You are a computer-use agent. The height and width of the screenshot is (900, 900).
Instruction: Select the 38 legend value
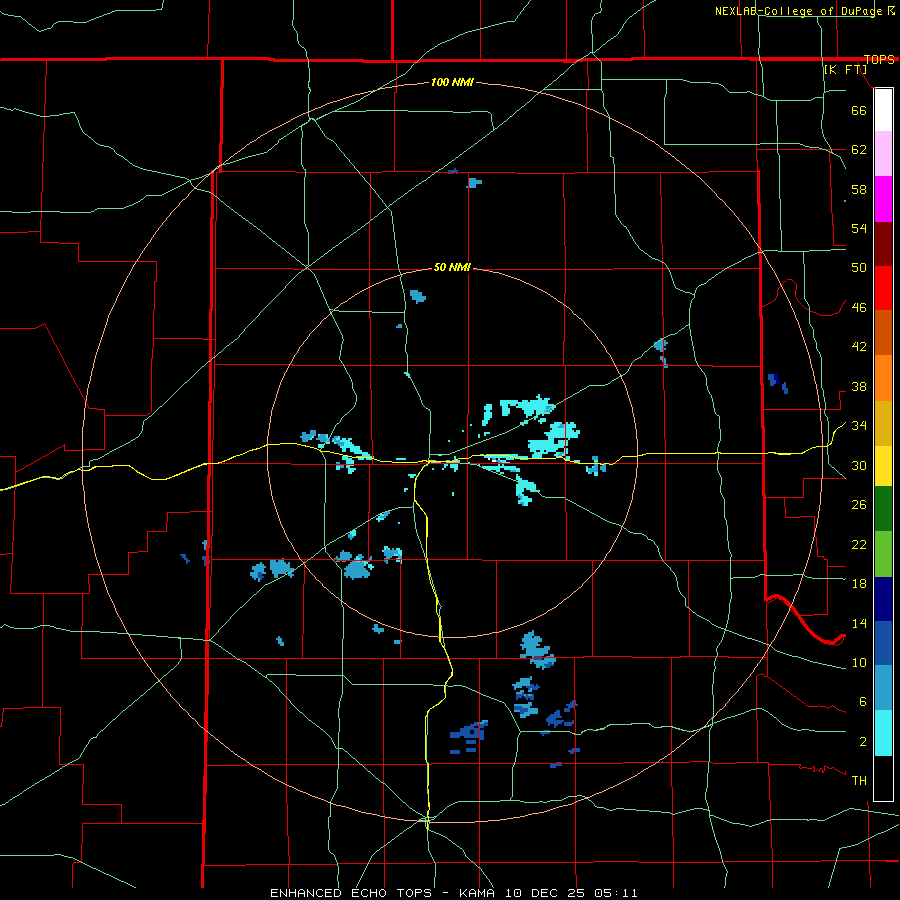point(859,386)
